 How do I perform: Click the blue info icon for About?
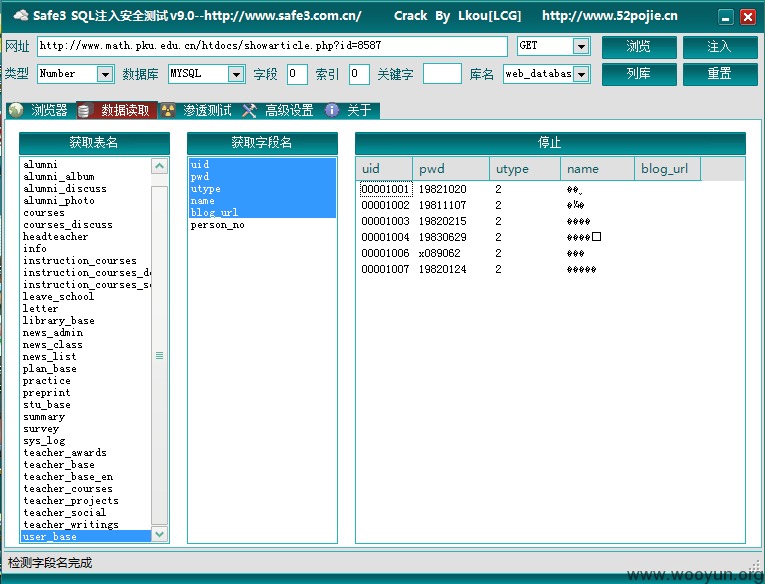pyautogui.click(x=332, y=110)
